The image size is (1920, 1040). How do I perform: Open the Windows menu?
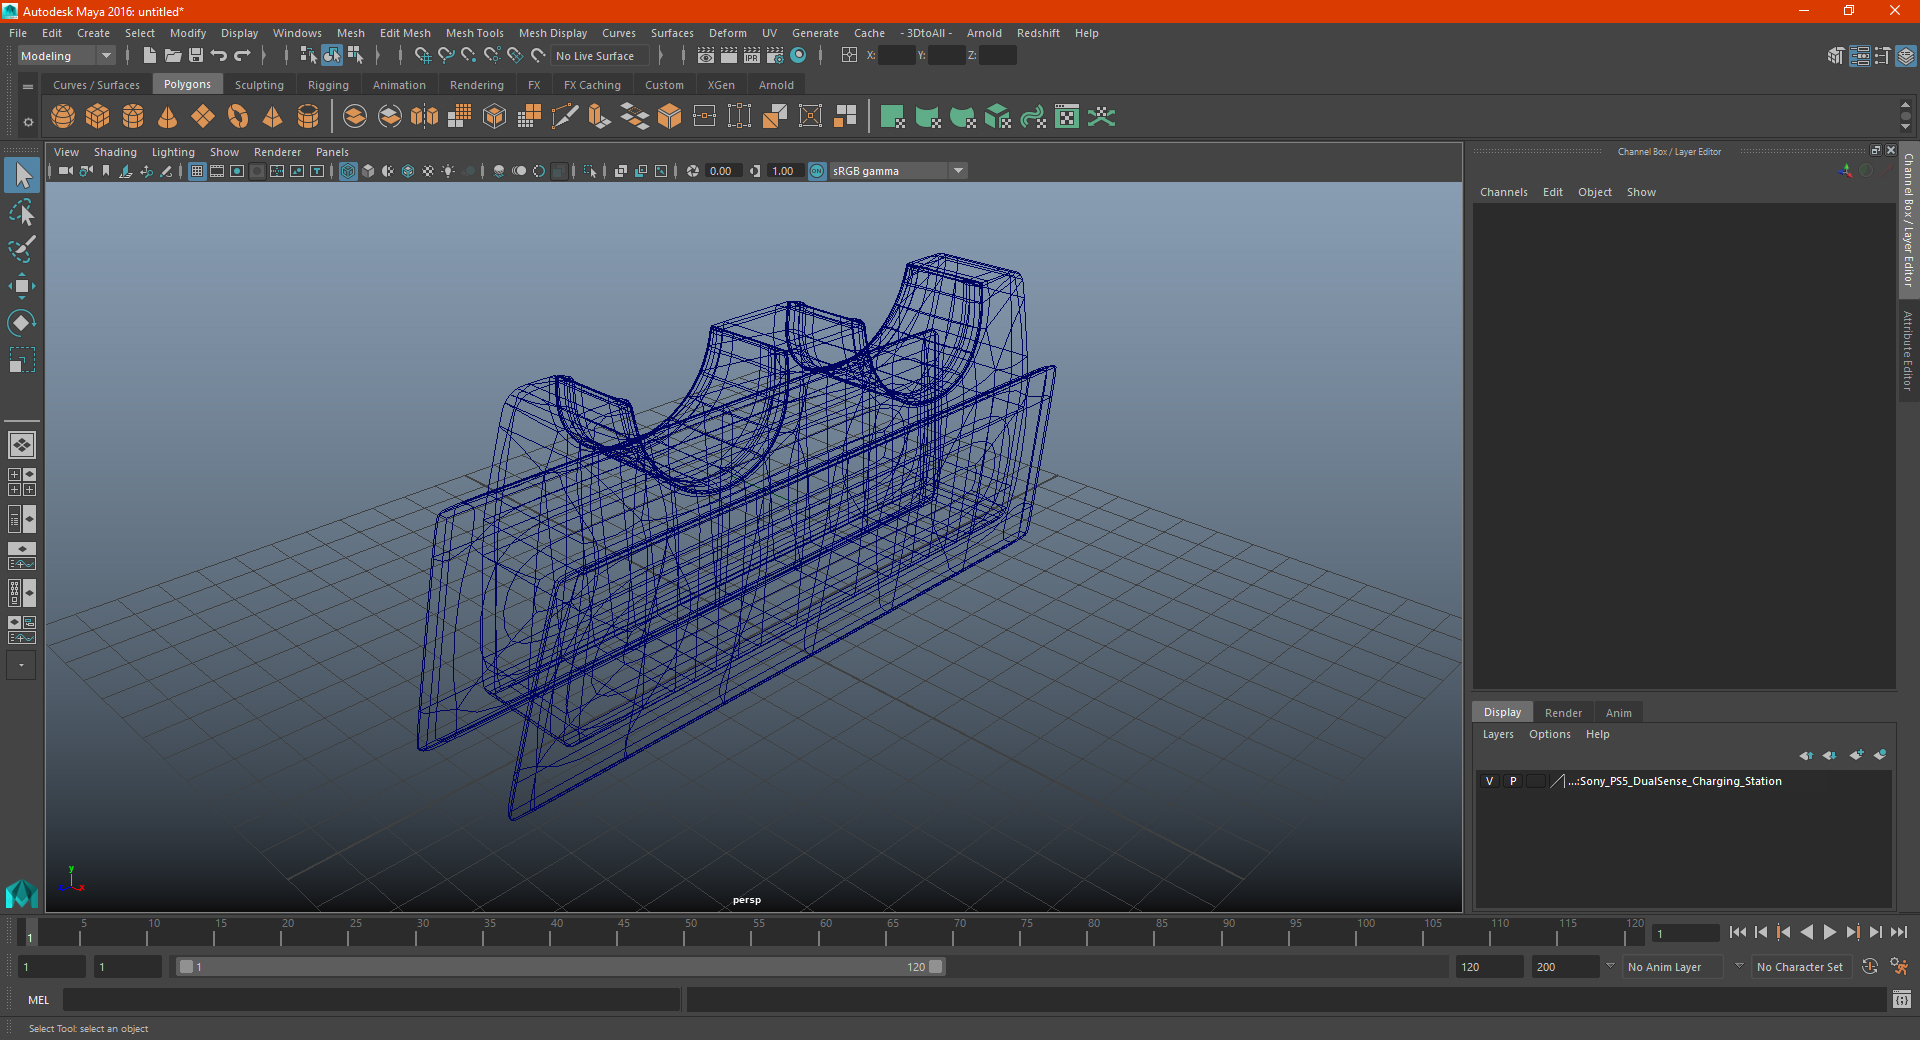297,33
